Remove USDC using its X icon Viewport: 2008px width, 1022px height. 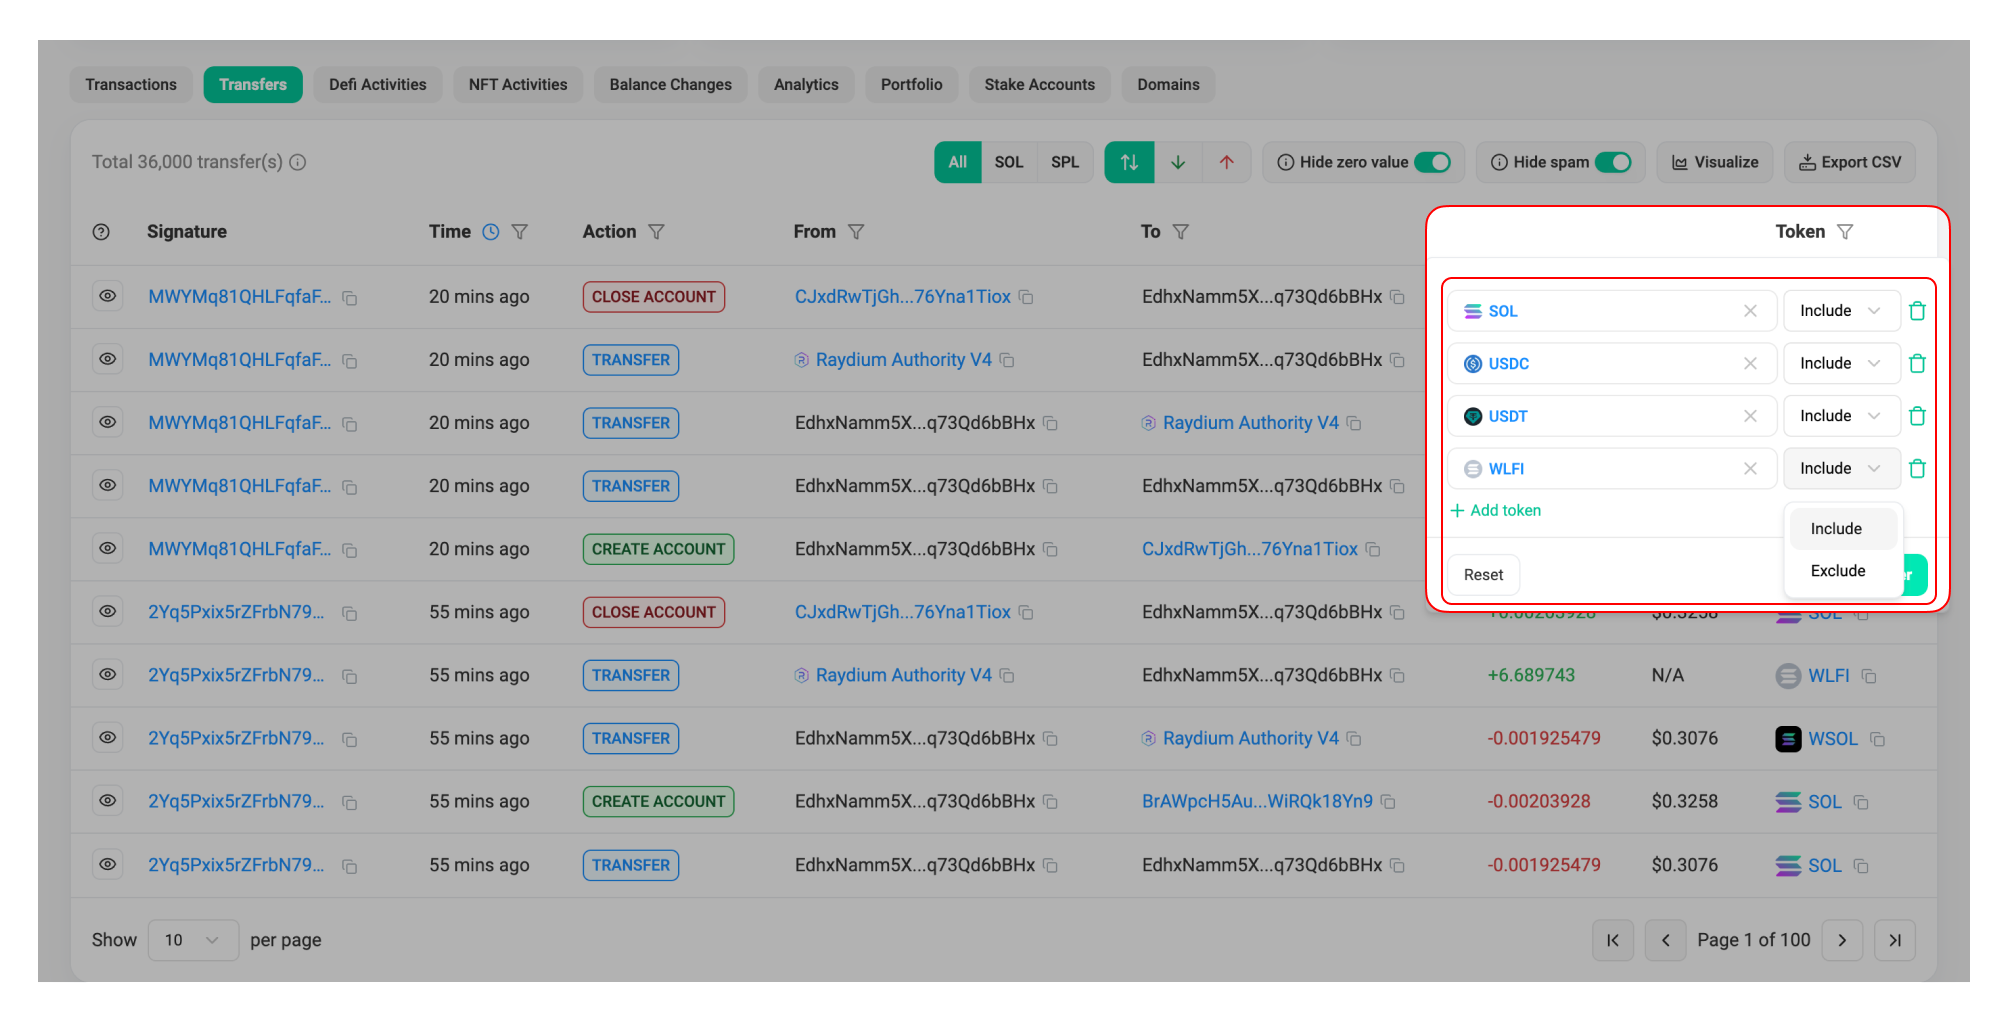pos(1750,364)
